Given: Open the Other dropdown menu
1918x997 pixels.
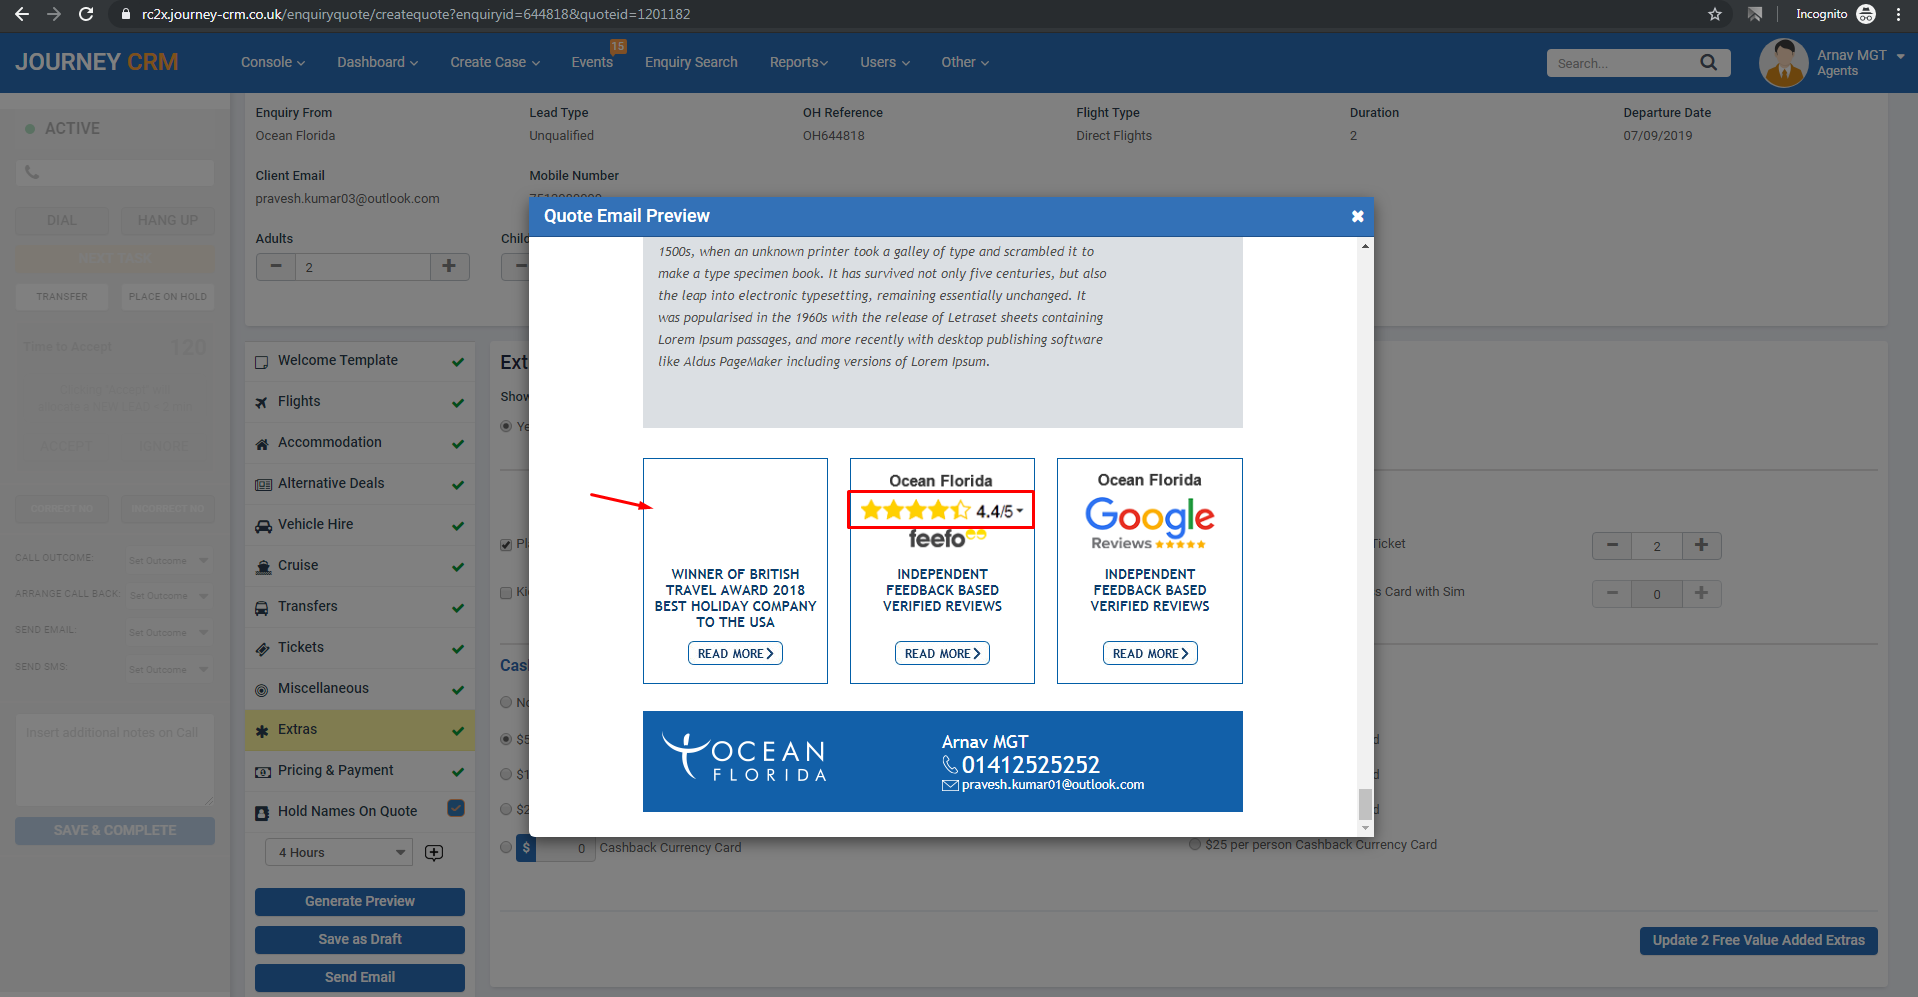Looking at the screenshot, I should coord(965,62).
